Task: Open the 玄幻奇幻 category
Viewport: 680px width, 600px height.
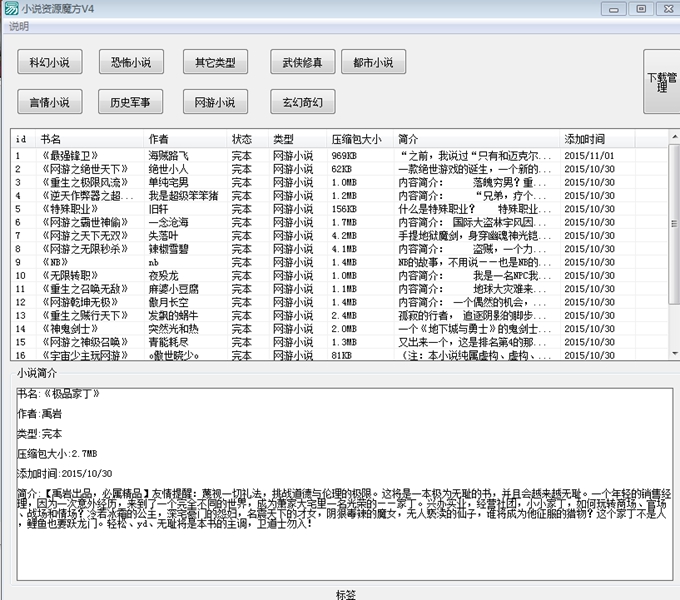Action: click(x=303, y=102)
